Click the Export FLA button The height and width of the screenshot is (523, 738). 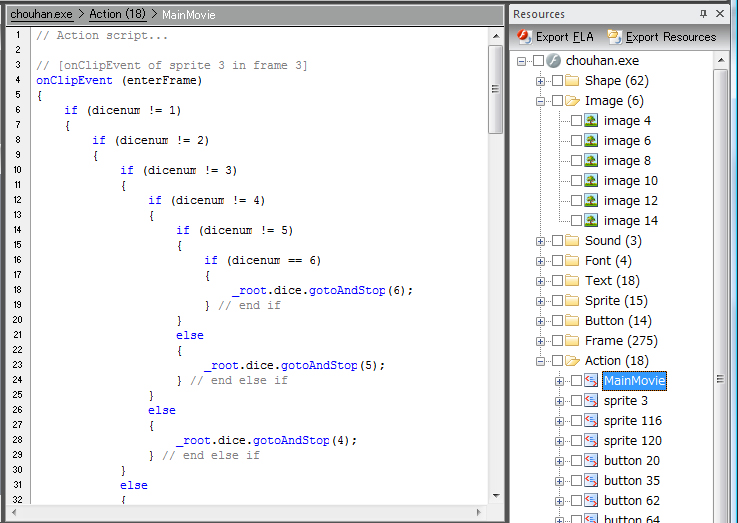click(555, 37)
